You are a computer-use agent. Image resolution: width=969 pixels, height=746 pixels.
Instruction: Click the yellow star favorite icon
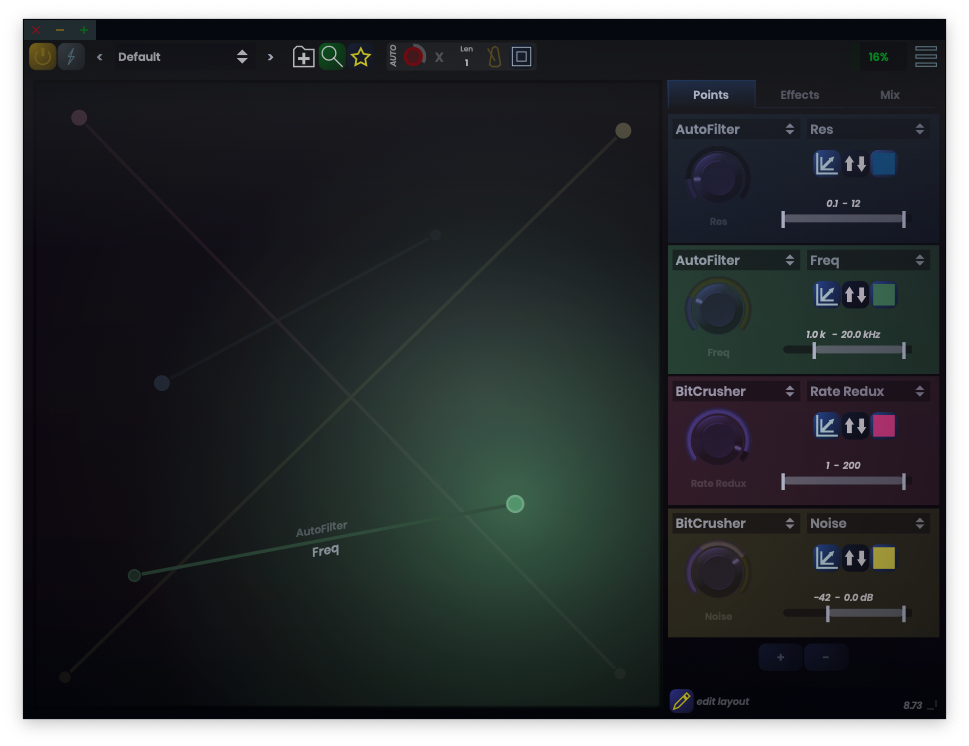click(x=361, y=57)
